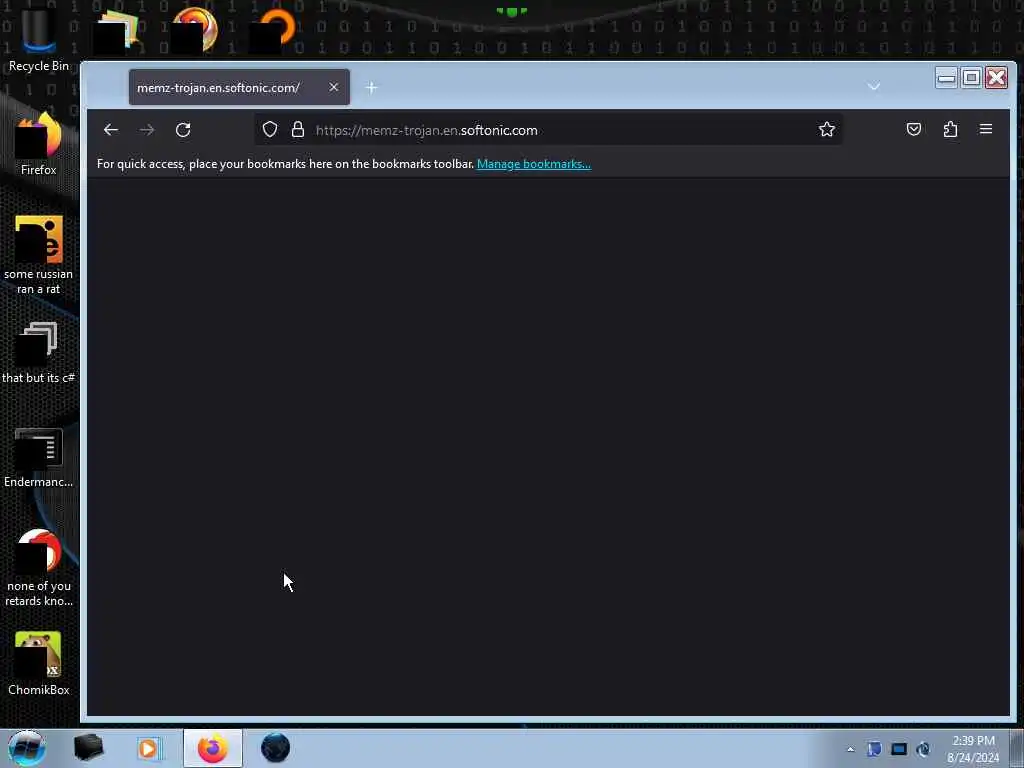Viewport: 1024px width, 768px height.
Task: Open the Save to Pocket icon
Action: [x=914, y=129]
